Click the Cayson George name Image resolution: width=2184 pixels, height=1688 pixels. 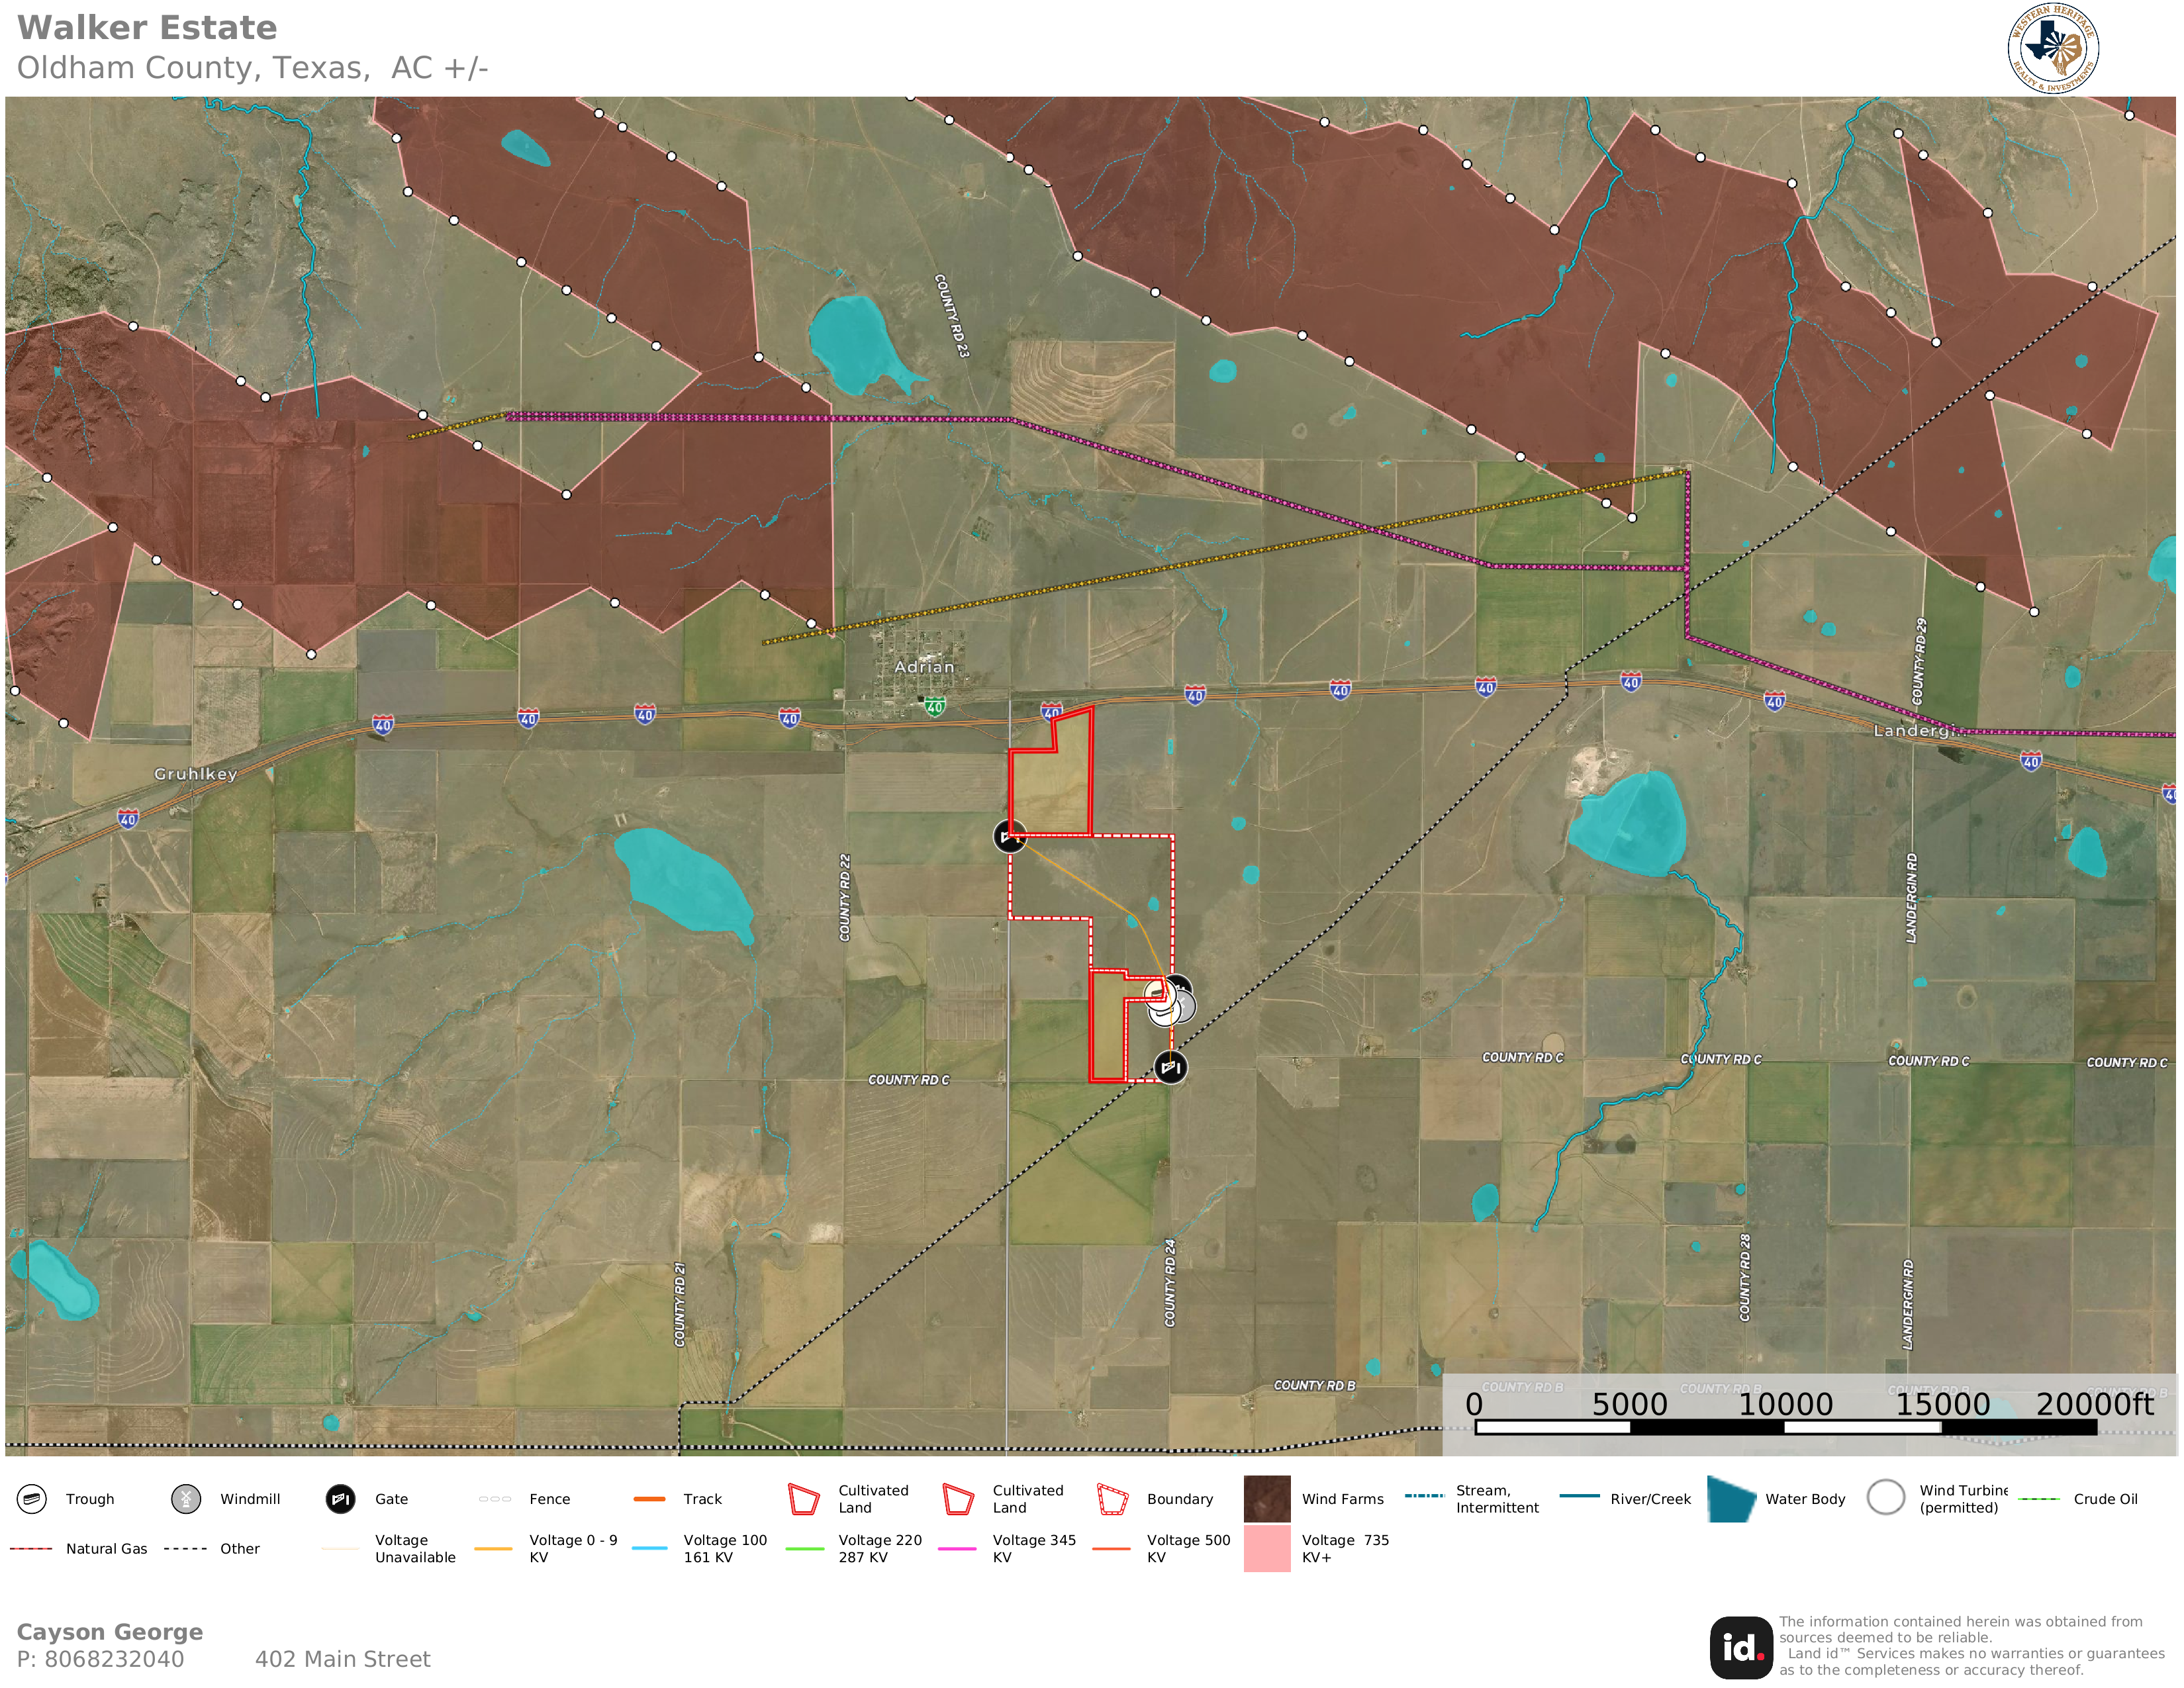coord(110,1632)
